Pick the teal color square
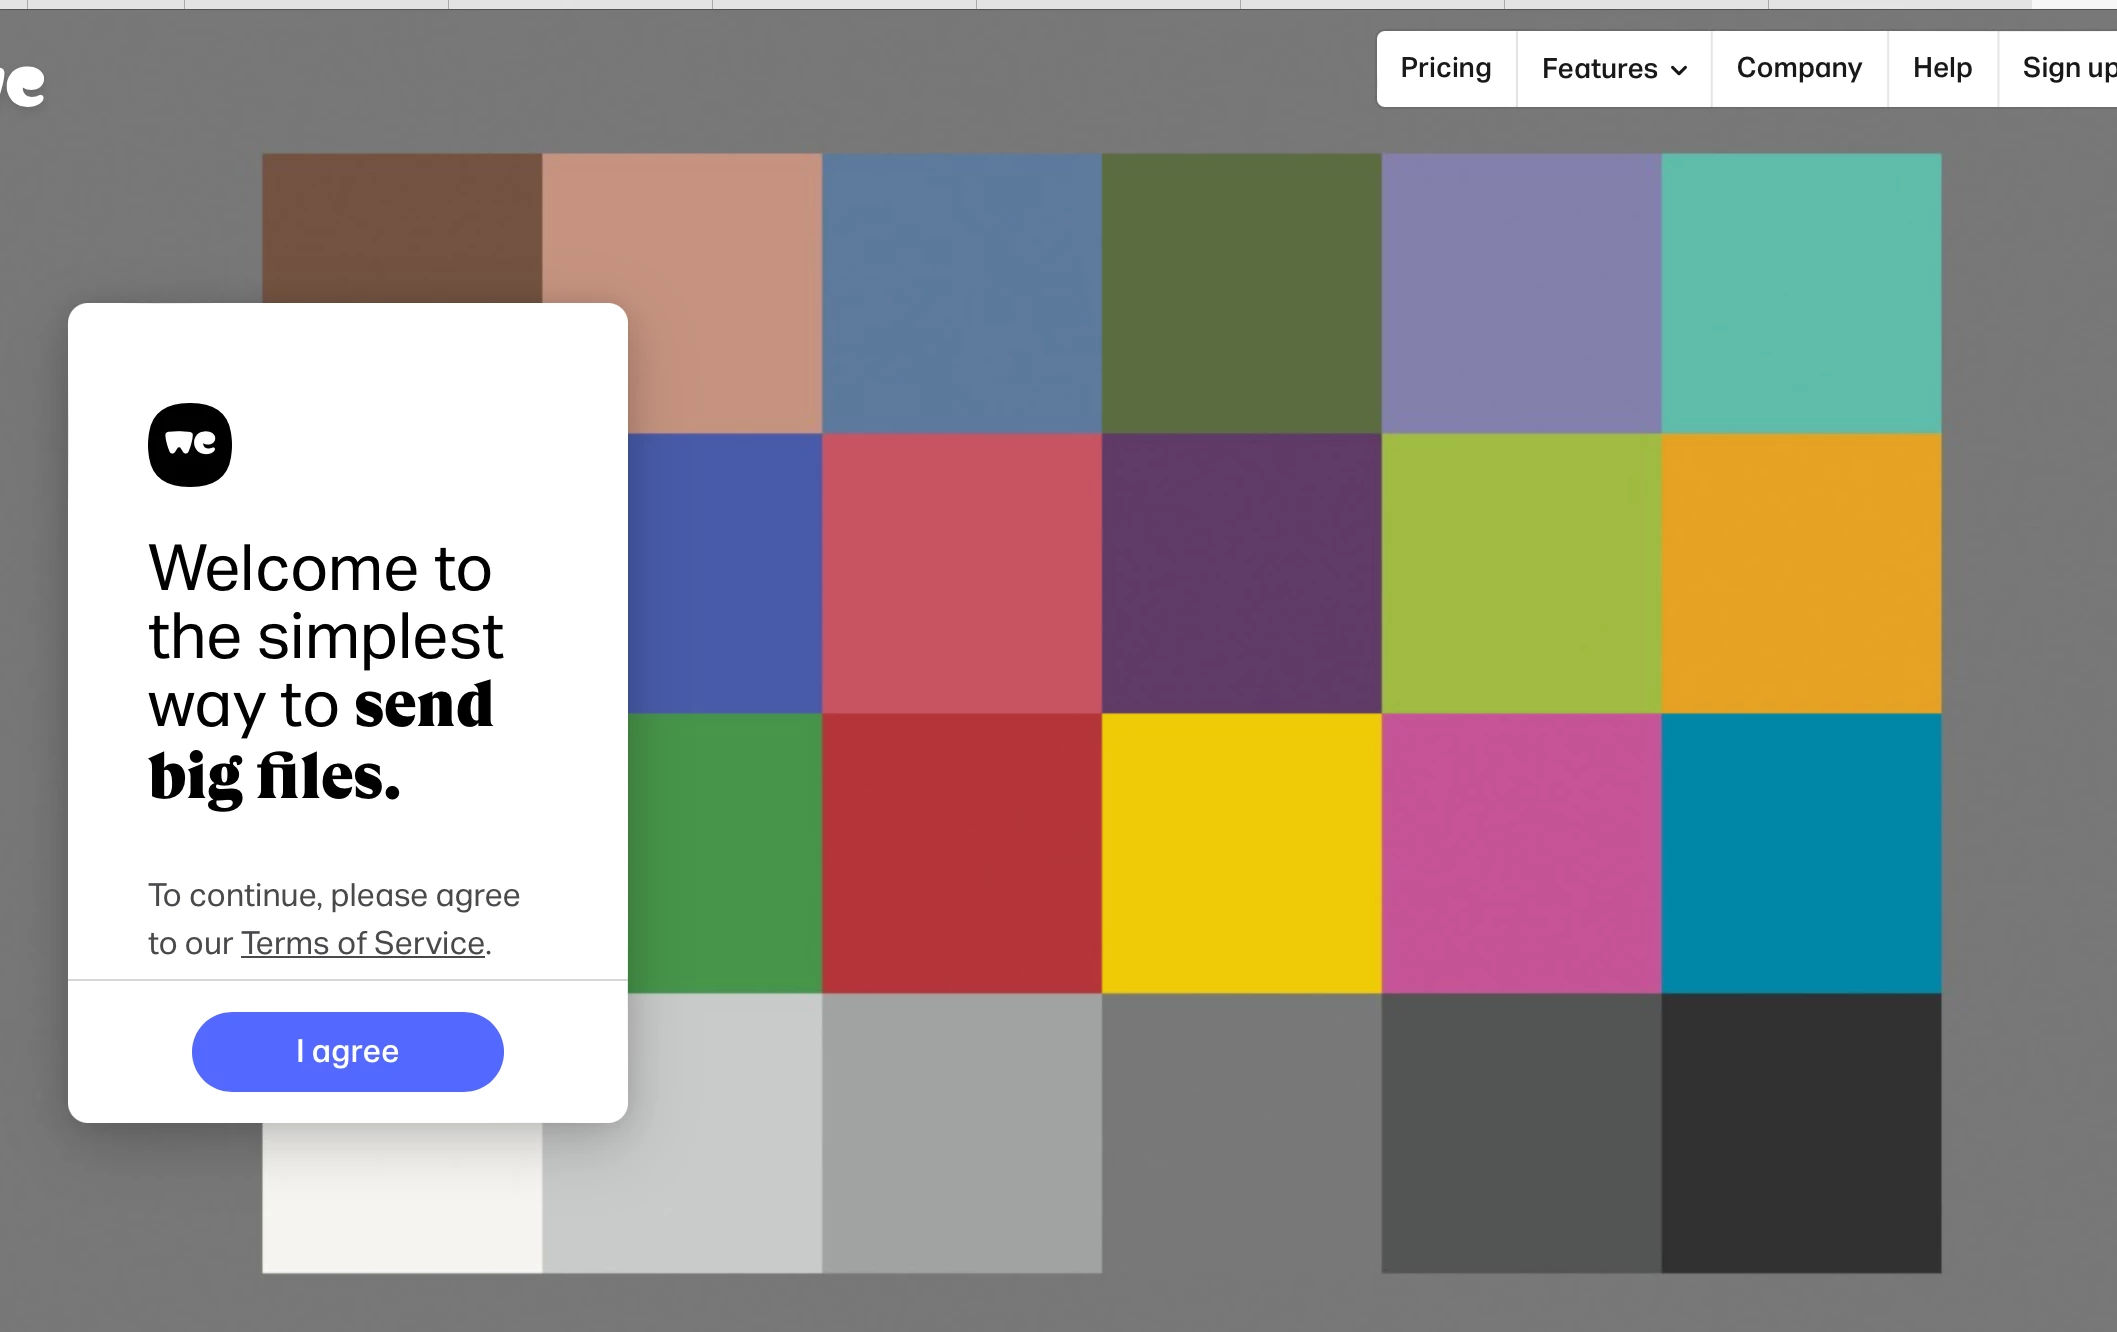 [1801, 293]
